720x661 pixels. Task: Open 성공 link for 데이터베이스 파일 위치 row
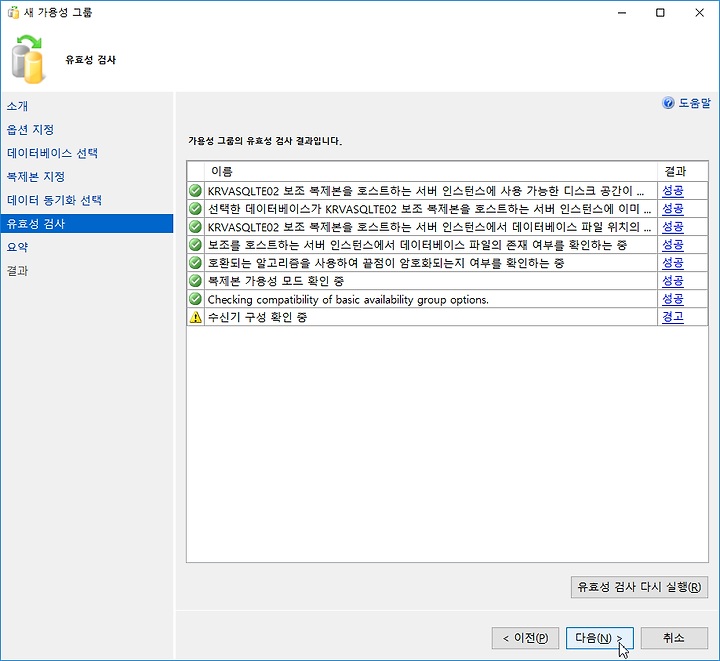673,227
